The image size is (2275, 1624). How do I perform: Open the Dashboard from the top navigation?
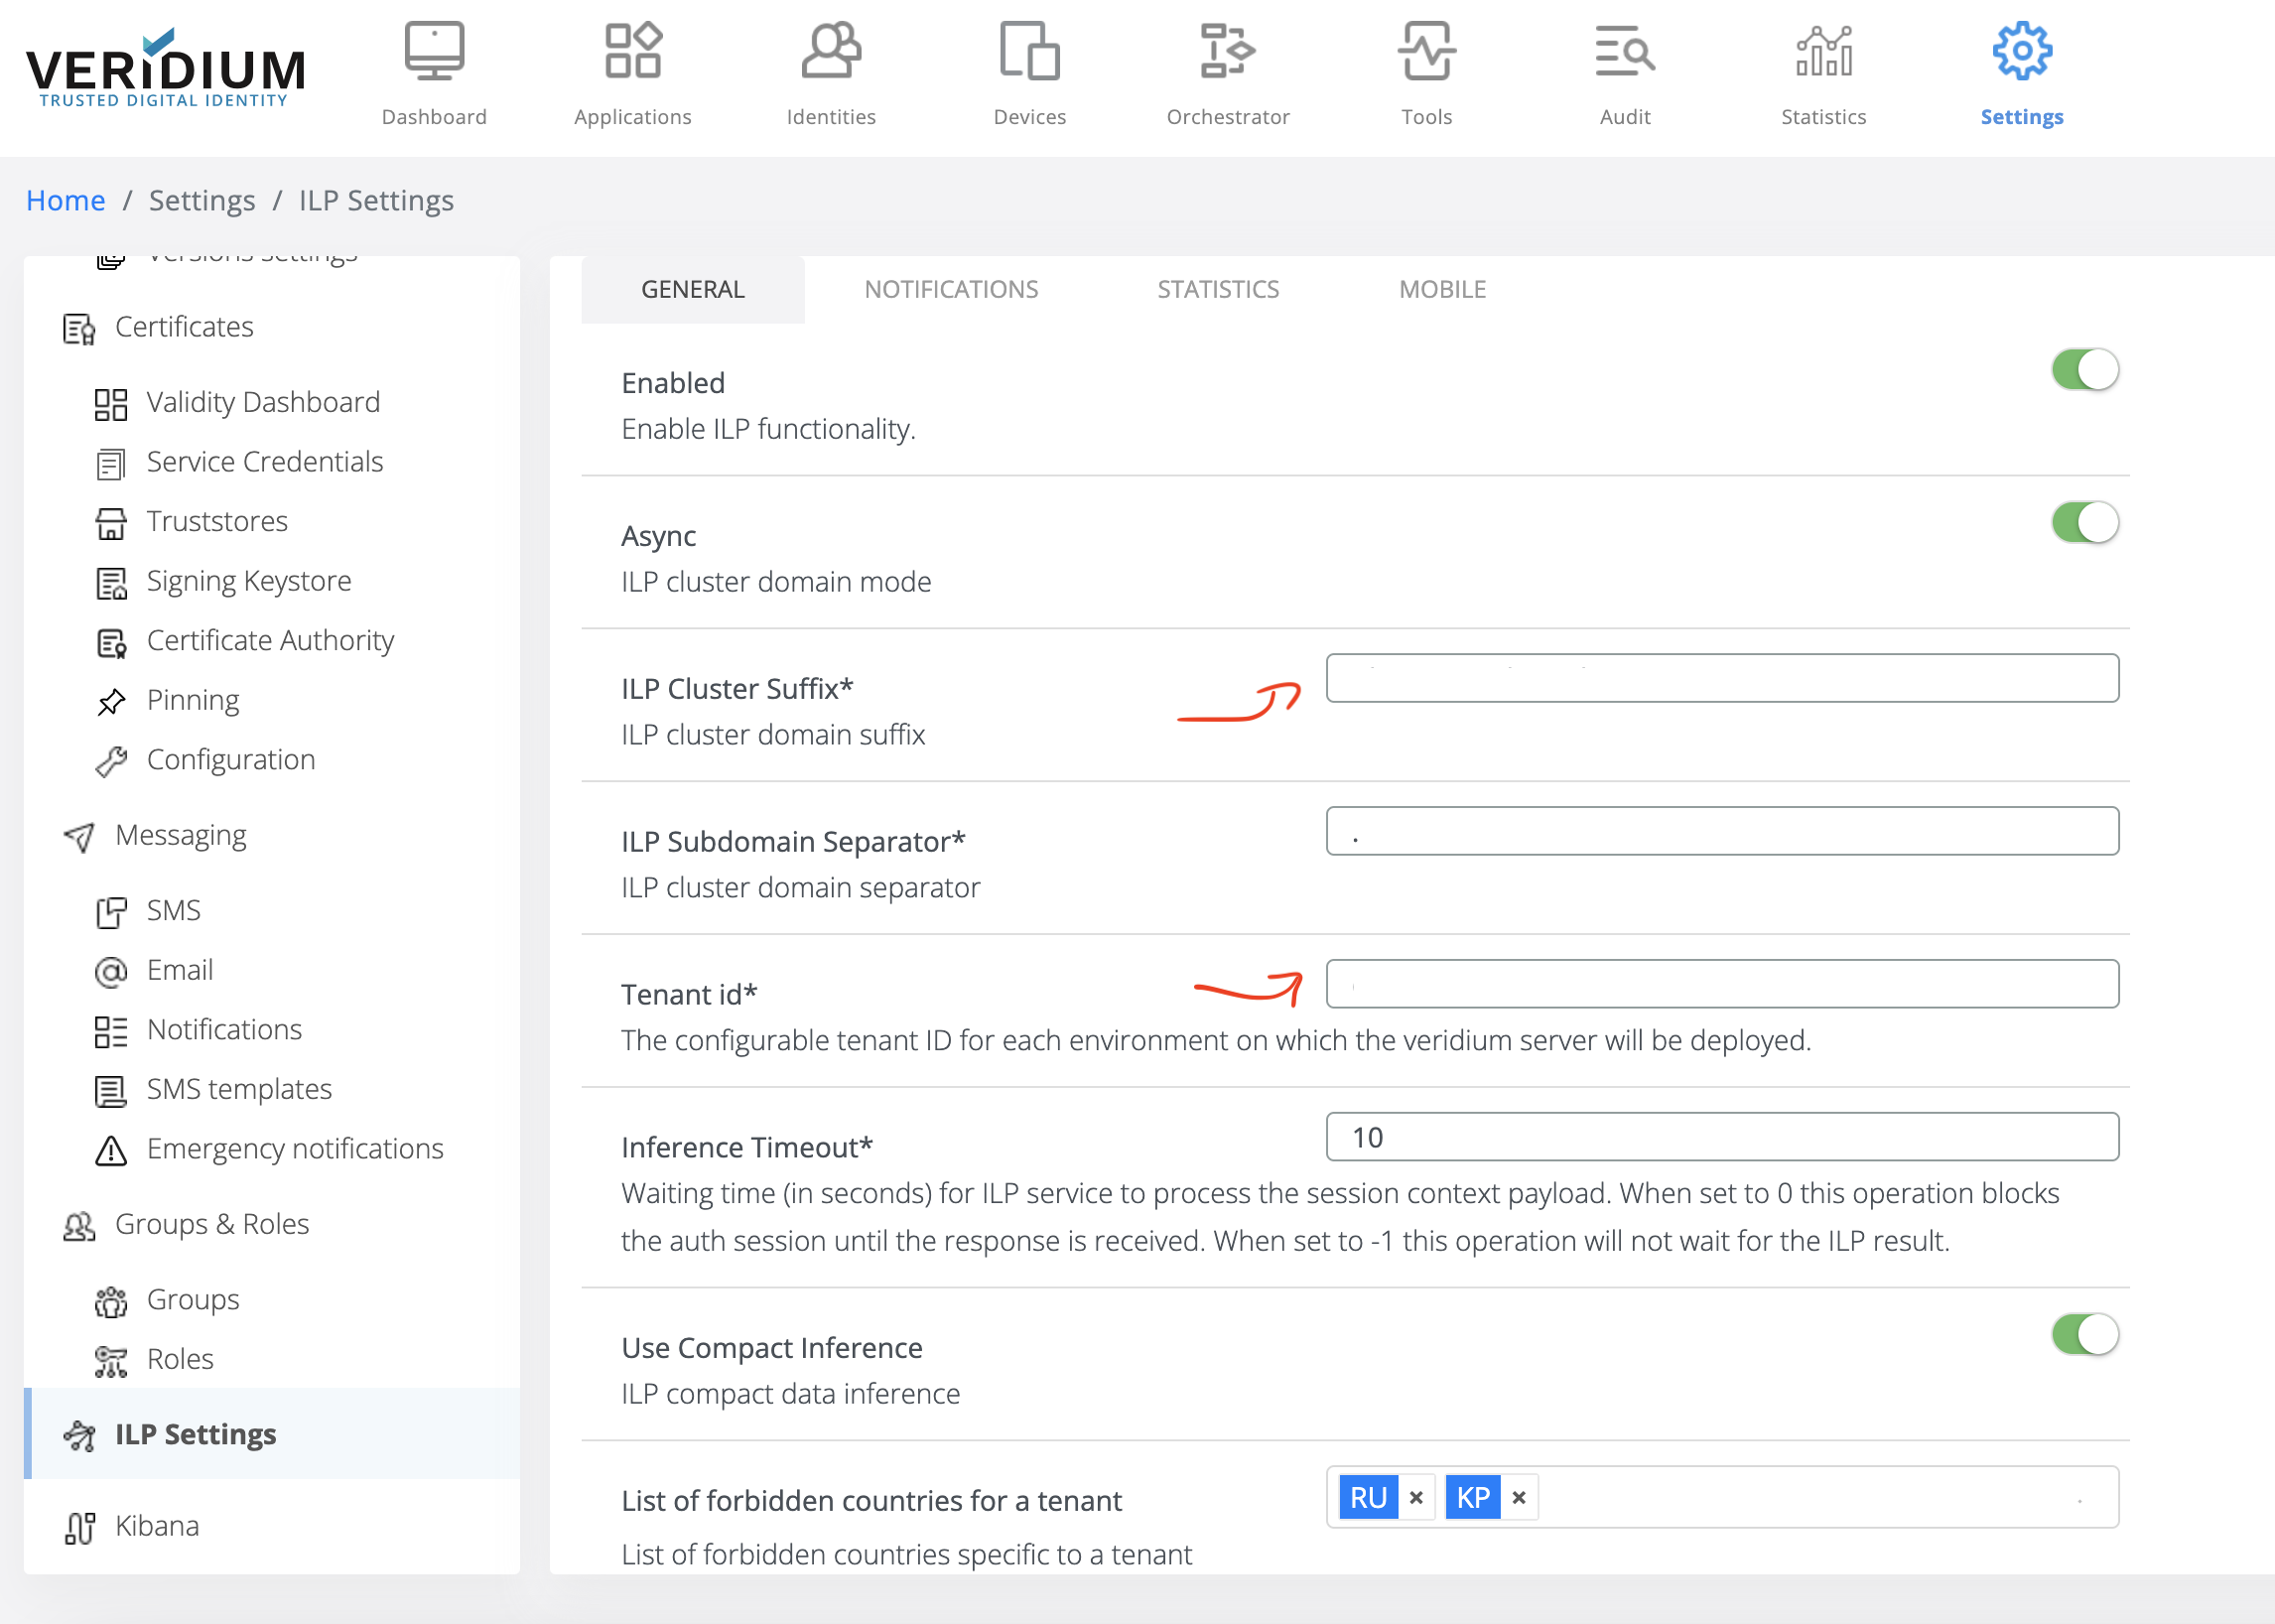pos(434,70)
